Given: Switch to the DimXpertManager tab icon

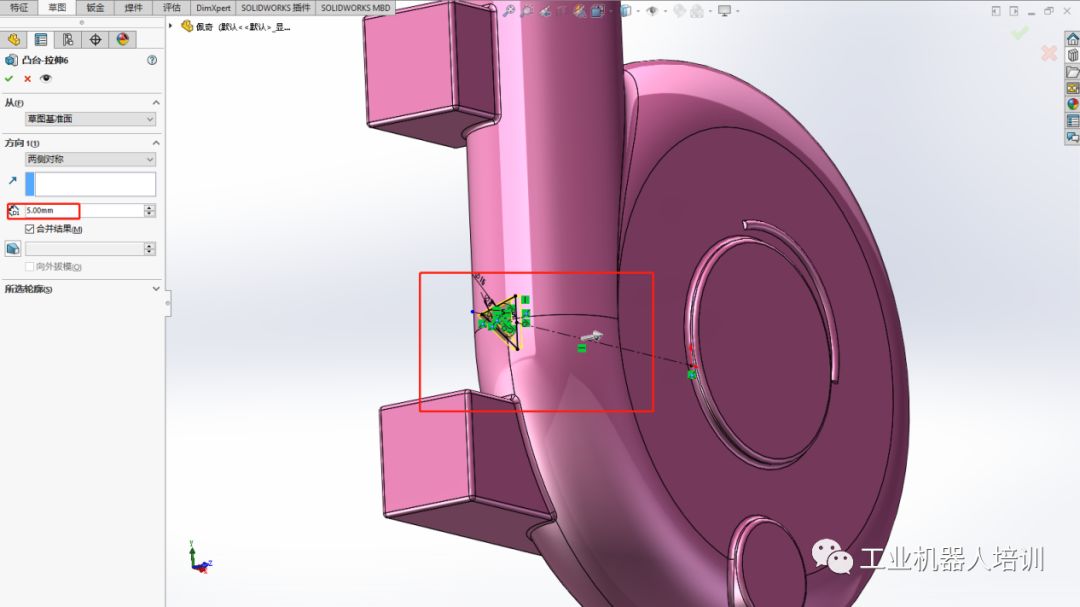Looking at the screenshot, I should (x=95, y=40).
